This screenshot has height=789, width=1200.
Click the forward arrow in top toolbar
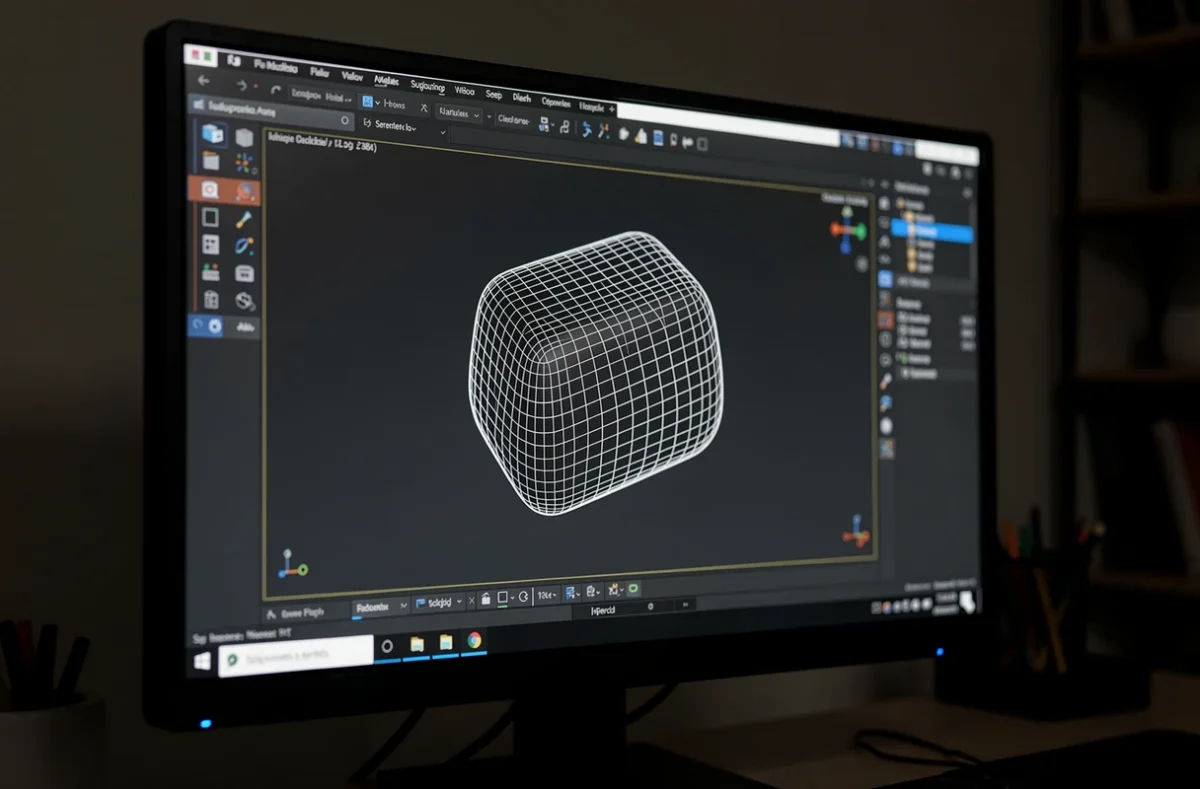coord(241,86)
